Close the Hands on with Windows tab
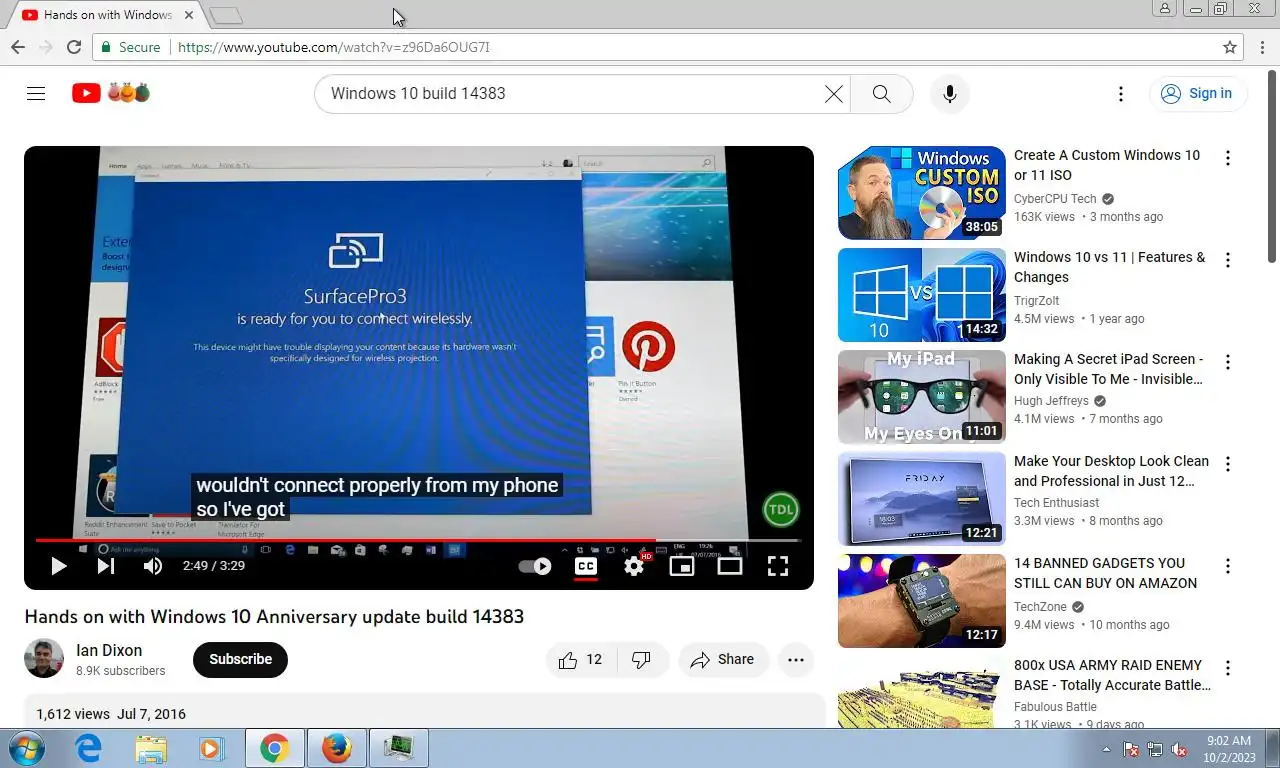This screenshot has height=768, width=1280. coord(189,15)
